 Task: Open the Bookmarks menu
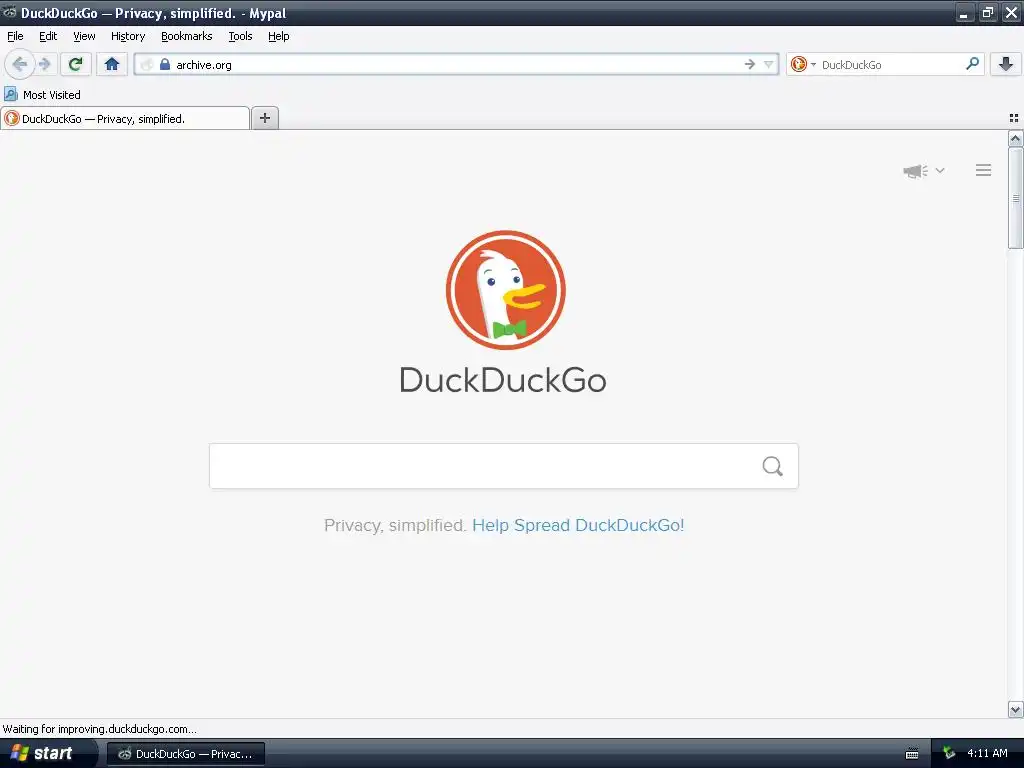coord(187,36)
